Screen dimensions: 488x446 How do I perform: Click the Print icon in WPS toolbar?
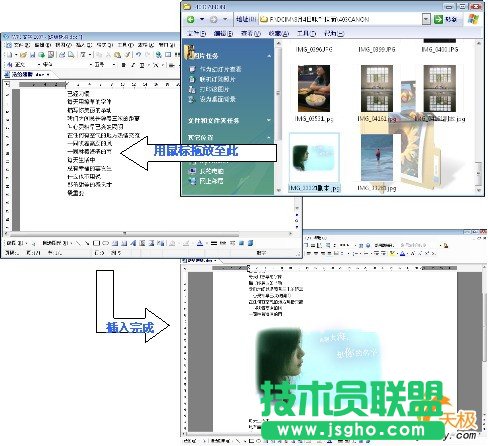pos(62,55)
